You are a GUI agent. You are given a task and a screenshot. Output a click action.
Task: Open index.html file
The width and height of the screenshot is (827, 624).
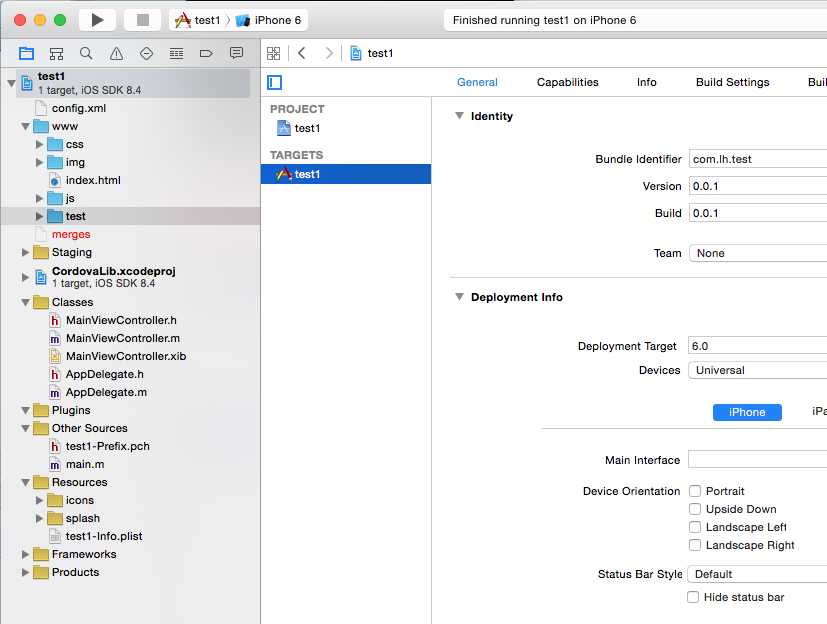(92, 180)
